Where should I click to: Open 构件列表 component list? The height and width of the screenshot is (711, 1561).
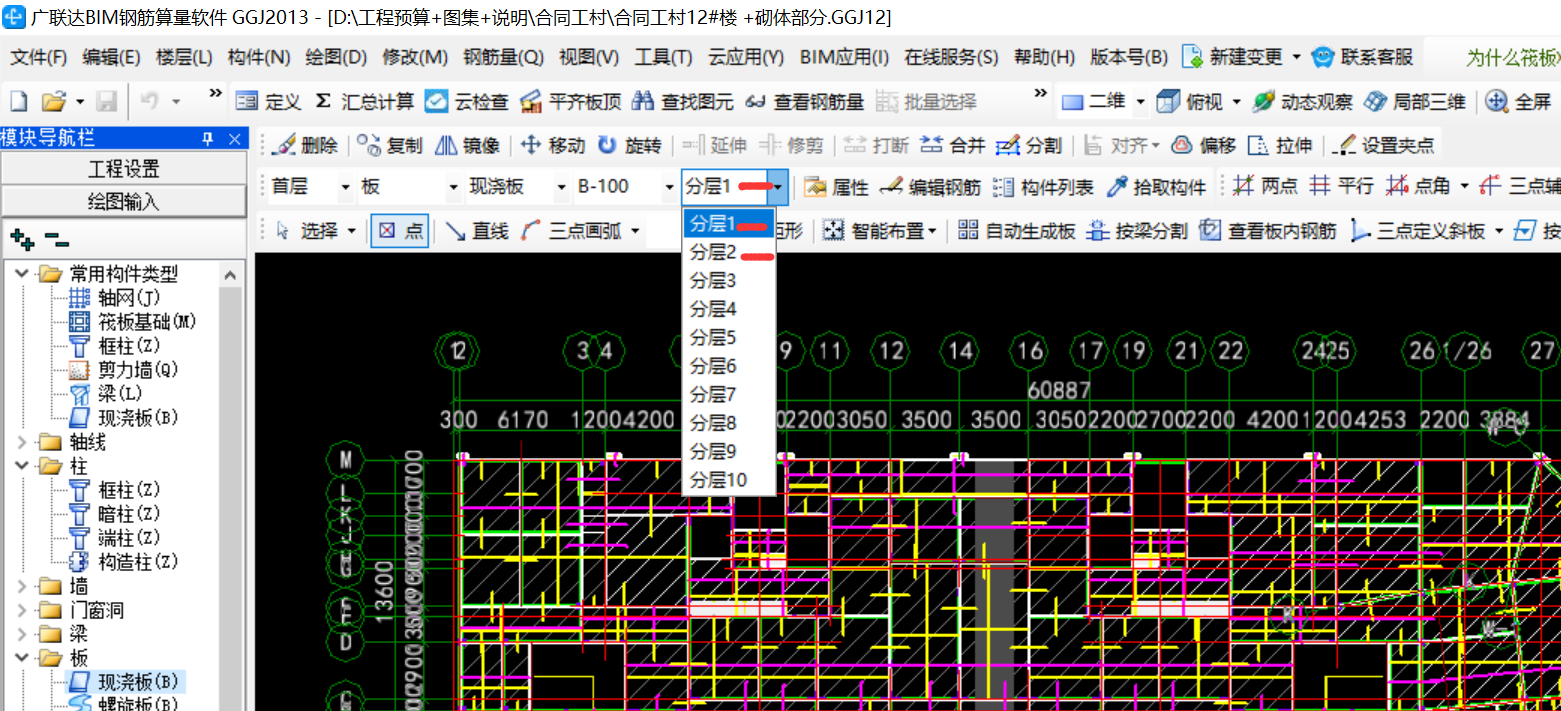click(x=1044, y=187)
